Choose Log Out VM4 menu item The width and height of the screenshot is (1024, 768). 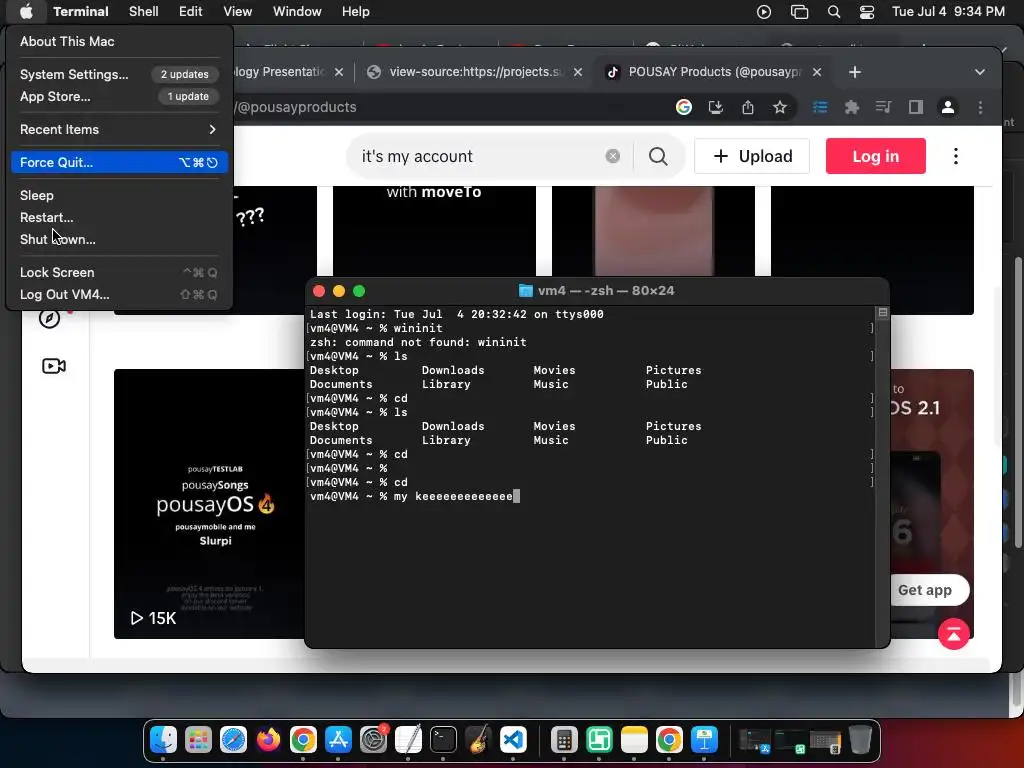pos(119,295)
